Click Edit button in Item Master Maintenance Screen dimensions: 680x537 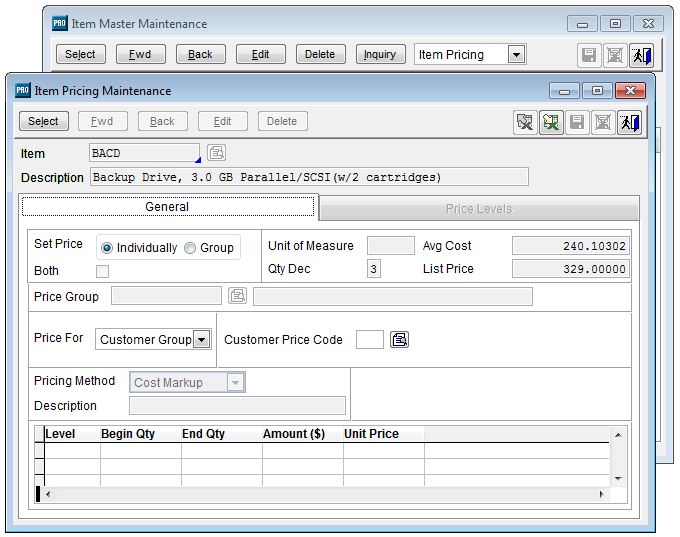point(261,54)
